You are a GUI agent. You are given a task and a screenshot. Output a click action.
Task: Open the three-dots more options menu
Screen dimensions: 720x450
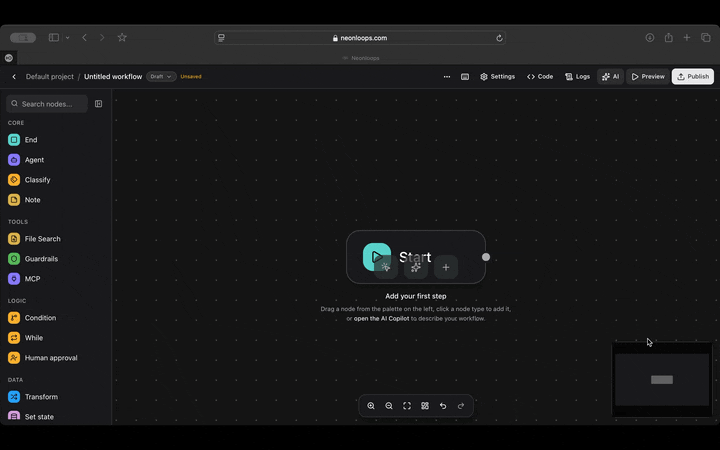pyautogui.click(x=447, y=77)
